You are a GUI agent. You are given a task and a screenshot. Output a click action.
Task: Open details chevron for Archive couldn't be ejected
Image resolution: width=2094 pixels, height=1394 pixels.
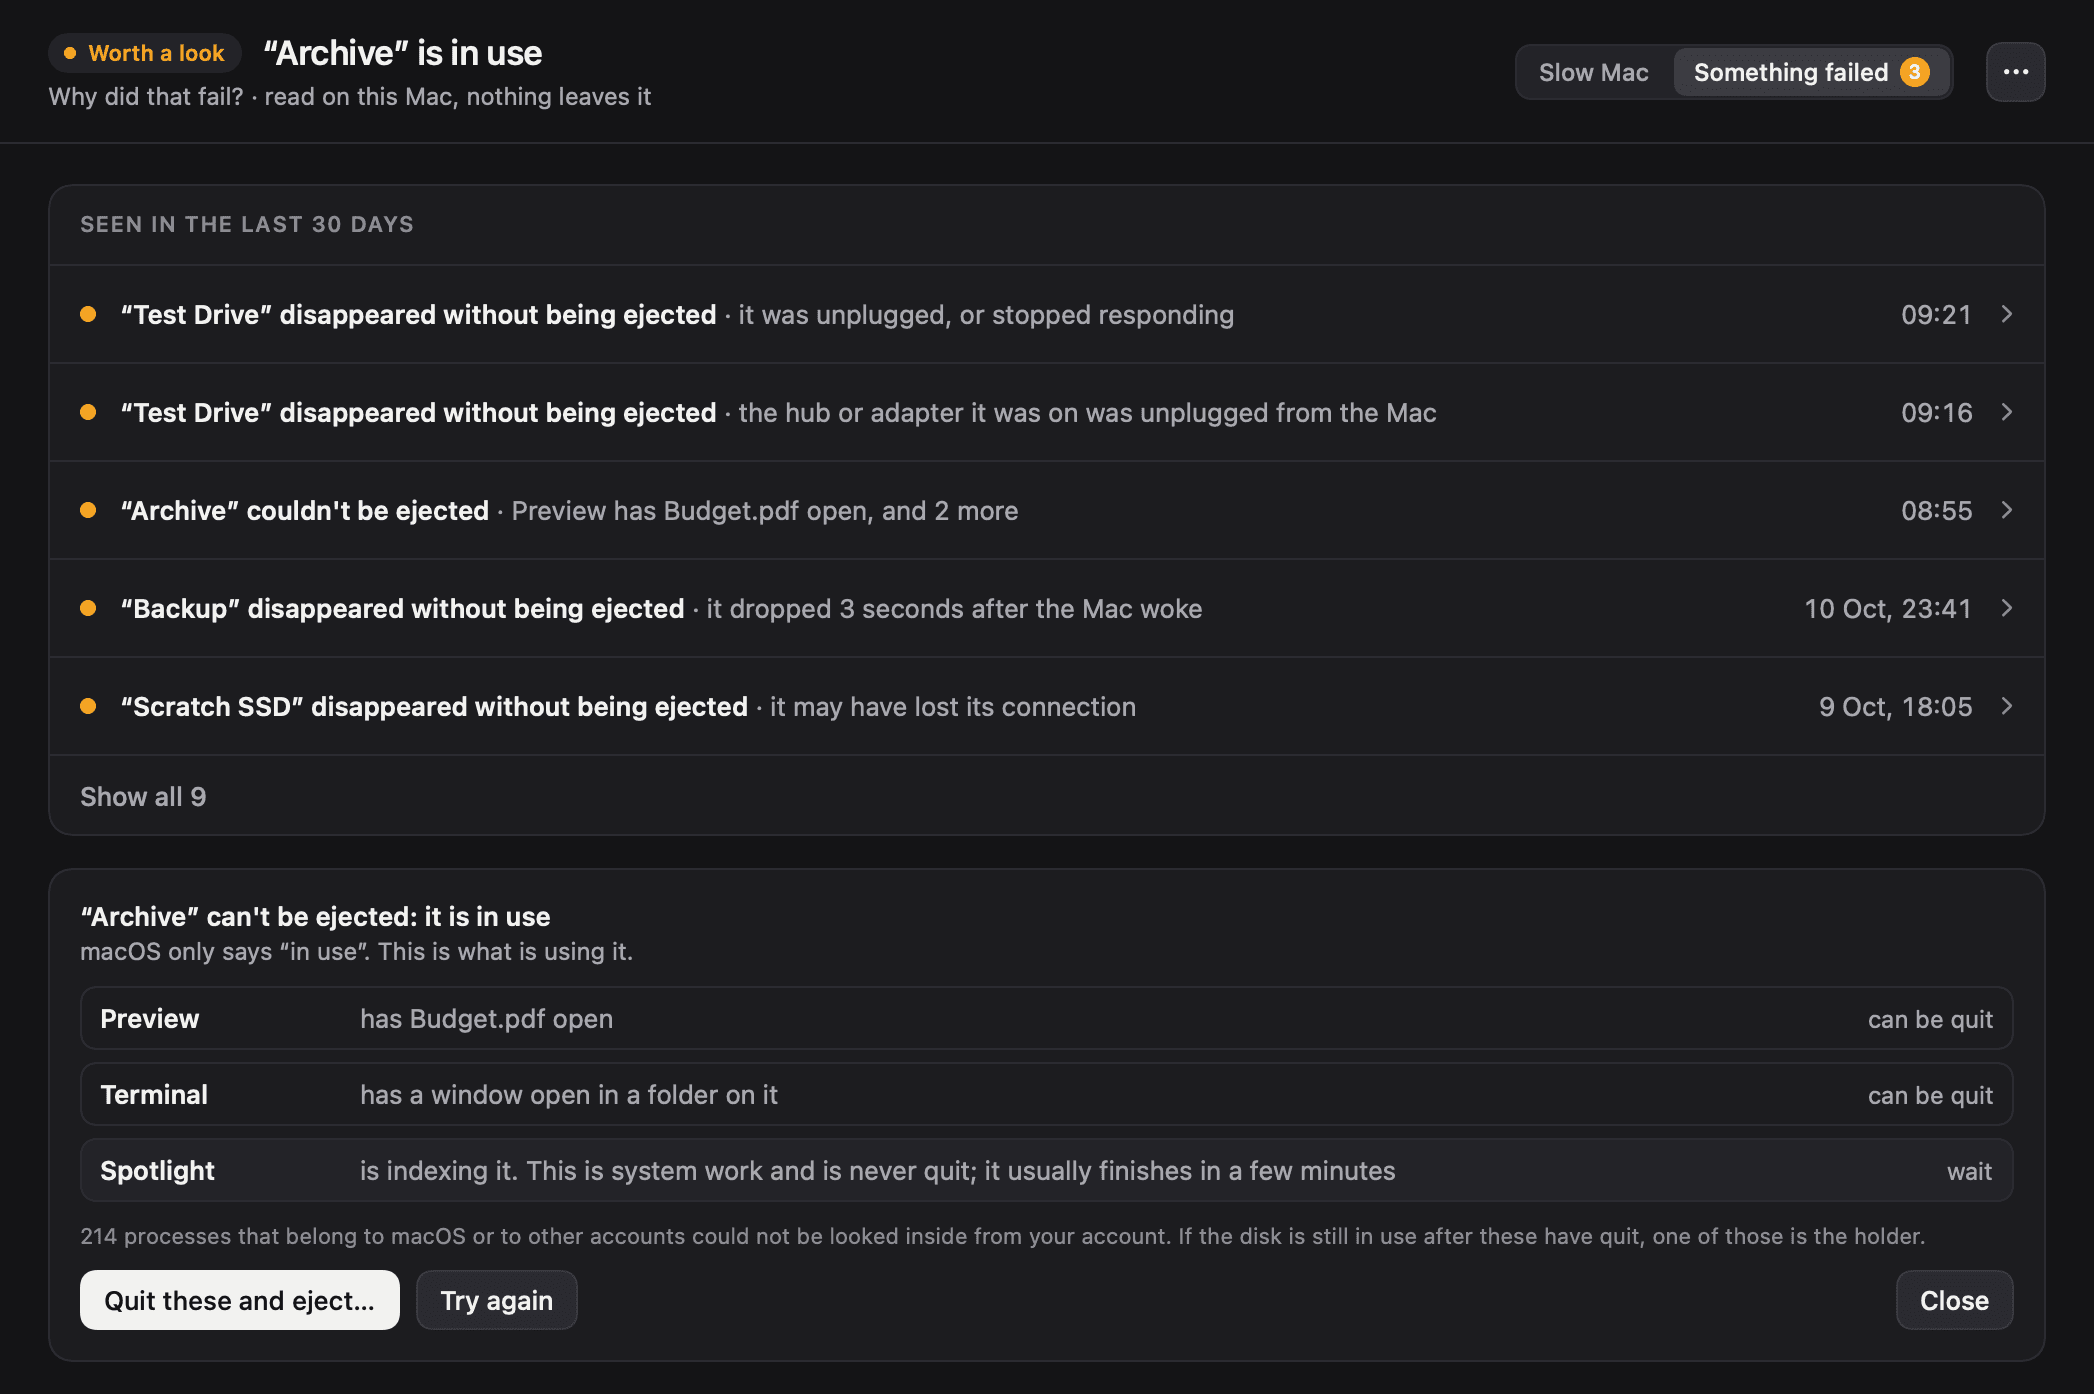(2006, 510)
